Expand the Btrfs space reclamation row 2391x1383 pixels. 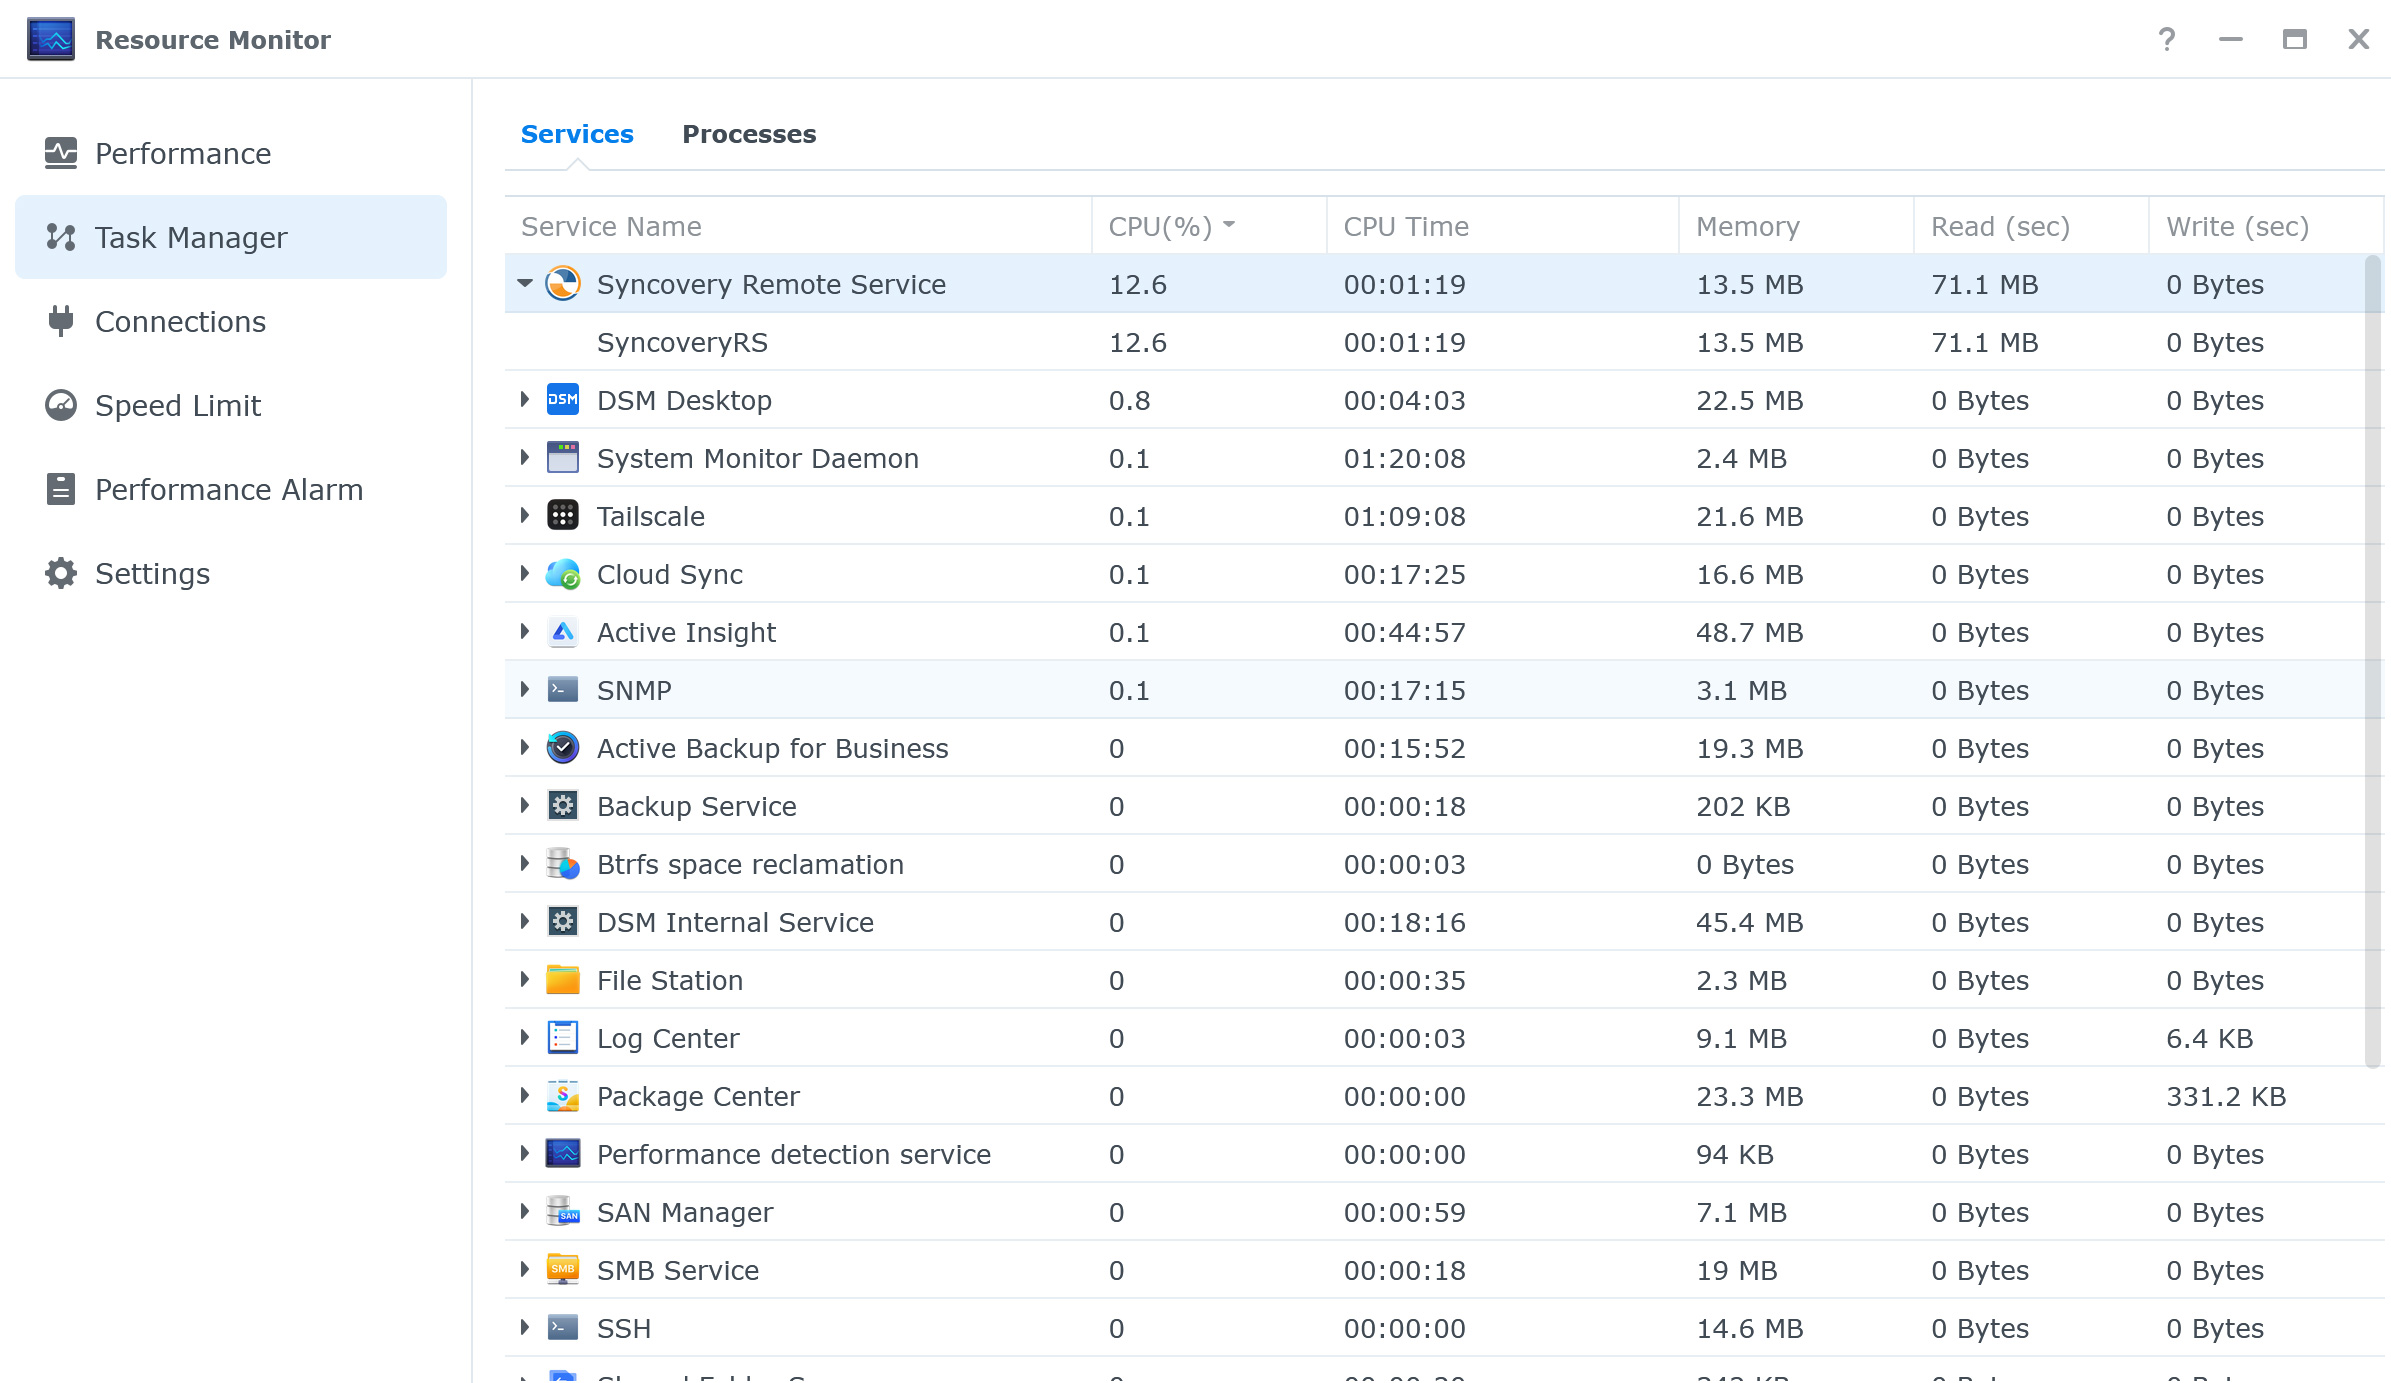[x=525, y=864]
